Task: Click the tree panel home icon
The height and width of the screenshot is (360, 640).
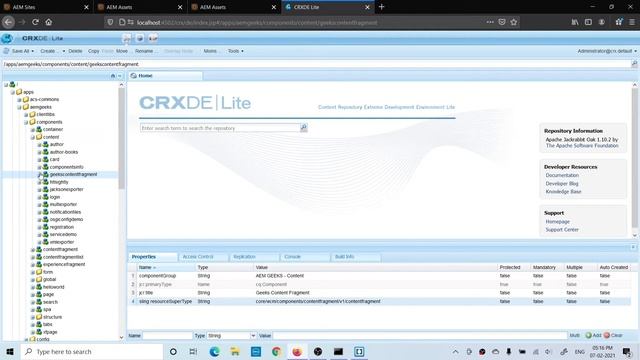Action: point(113,76)
